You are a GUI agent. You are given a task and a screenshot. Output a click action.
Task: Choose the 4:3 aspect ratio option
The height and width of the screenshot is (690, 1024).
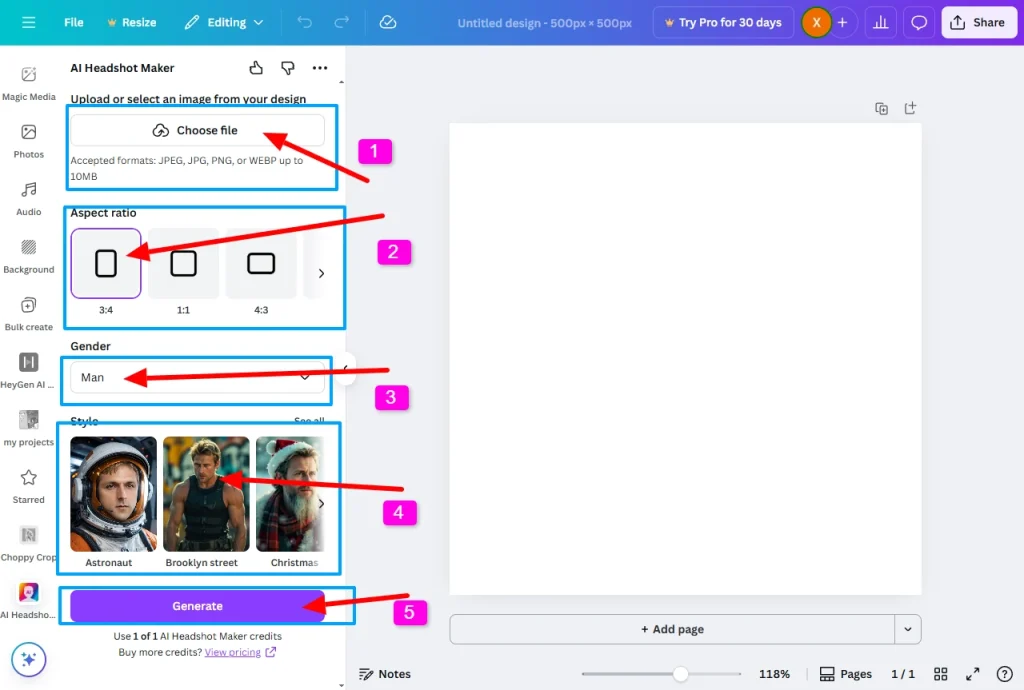pyautogui.click(x=261, y=264)
